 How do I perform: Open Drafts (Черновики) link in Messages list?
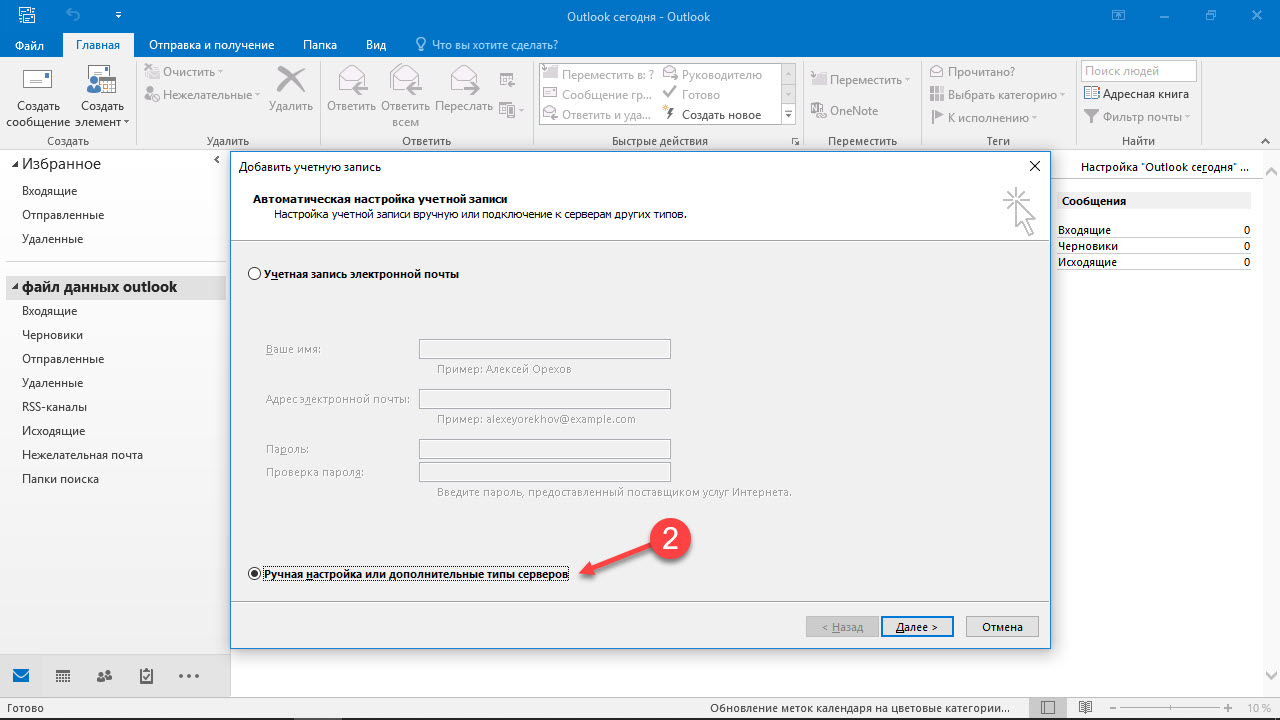point(1088,246)
